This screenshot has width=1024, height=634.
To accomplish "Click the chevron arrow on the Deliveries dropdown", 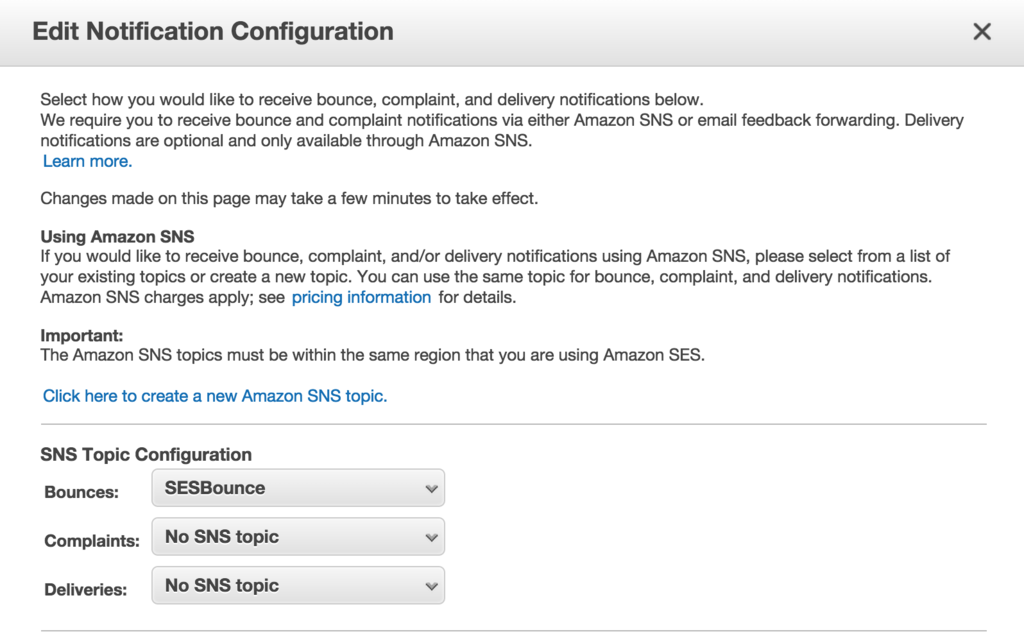I will coord(431,586).
